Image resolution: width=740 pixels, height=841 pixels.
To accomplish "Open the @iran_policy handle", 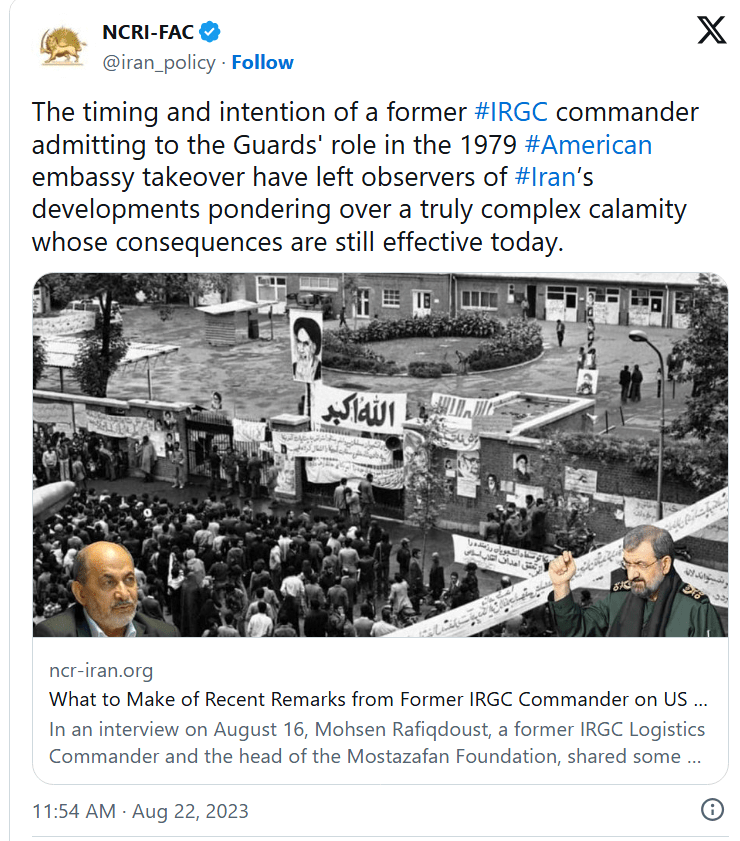I will pos(159,63).
